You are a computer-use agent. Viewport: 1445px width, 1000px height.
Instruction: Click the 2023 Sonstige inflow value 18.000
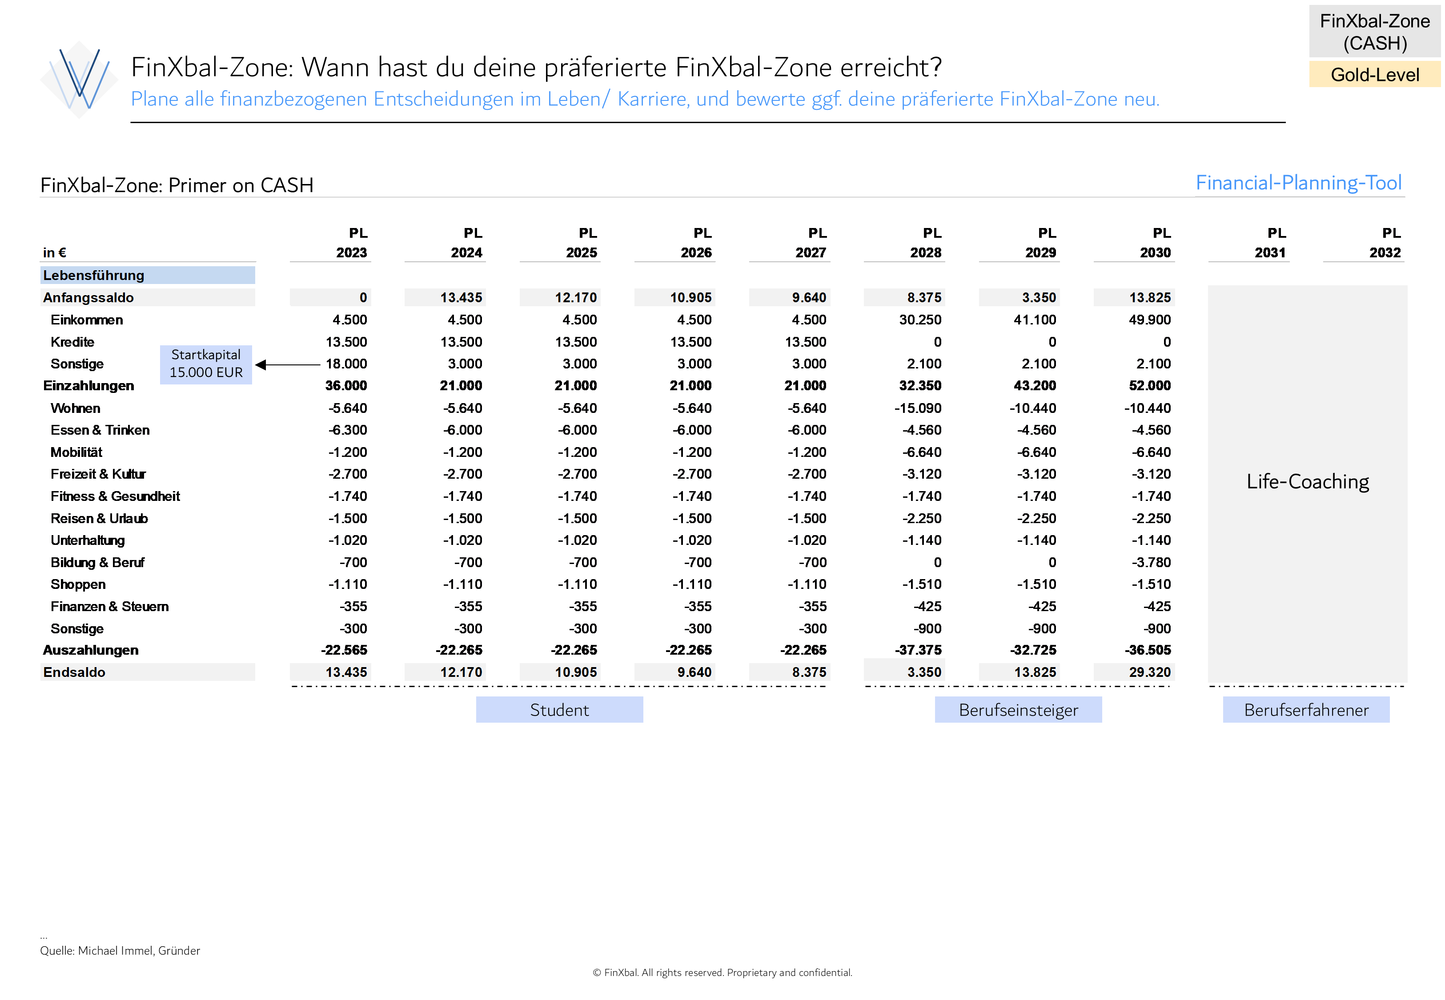pyautogui.click(x=347, y=364)
